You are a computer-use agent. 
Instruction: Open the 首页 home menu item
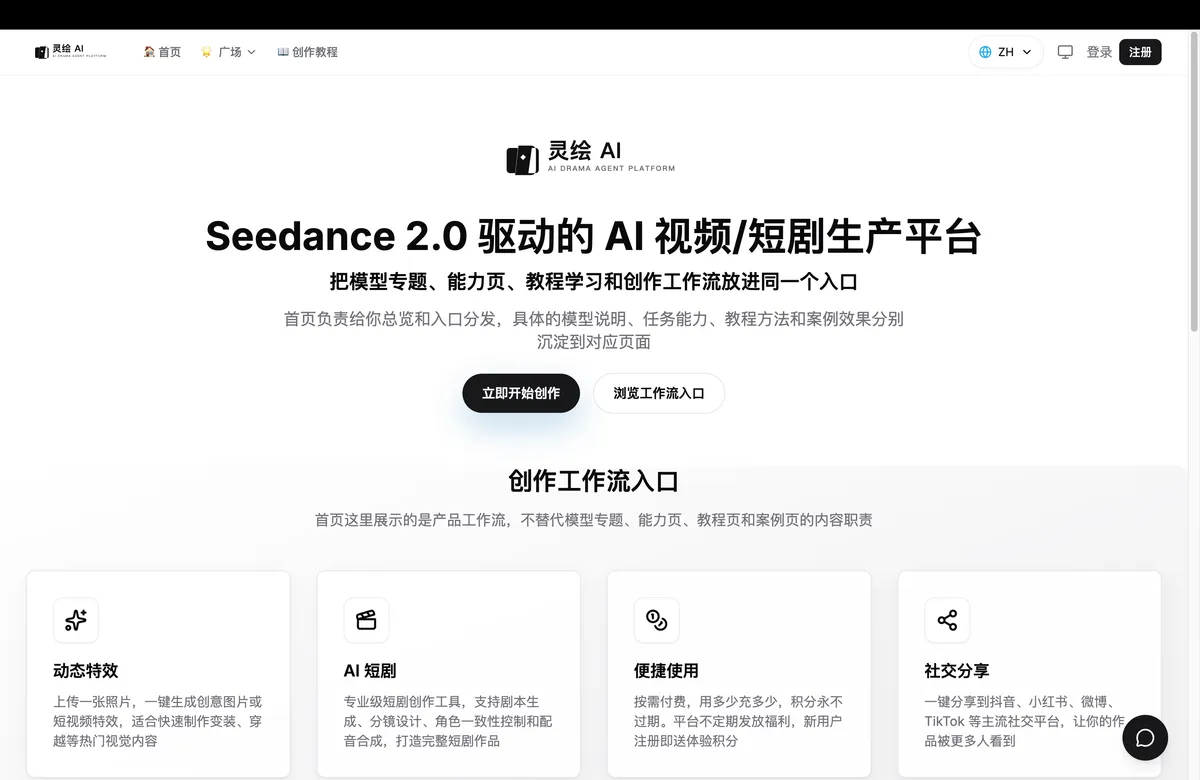pos(162,52)
